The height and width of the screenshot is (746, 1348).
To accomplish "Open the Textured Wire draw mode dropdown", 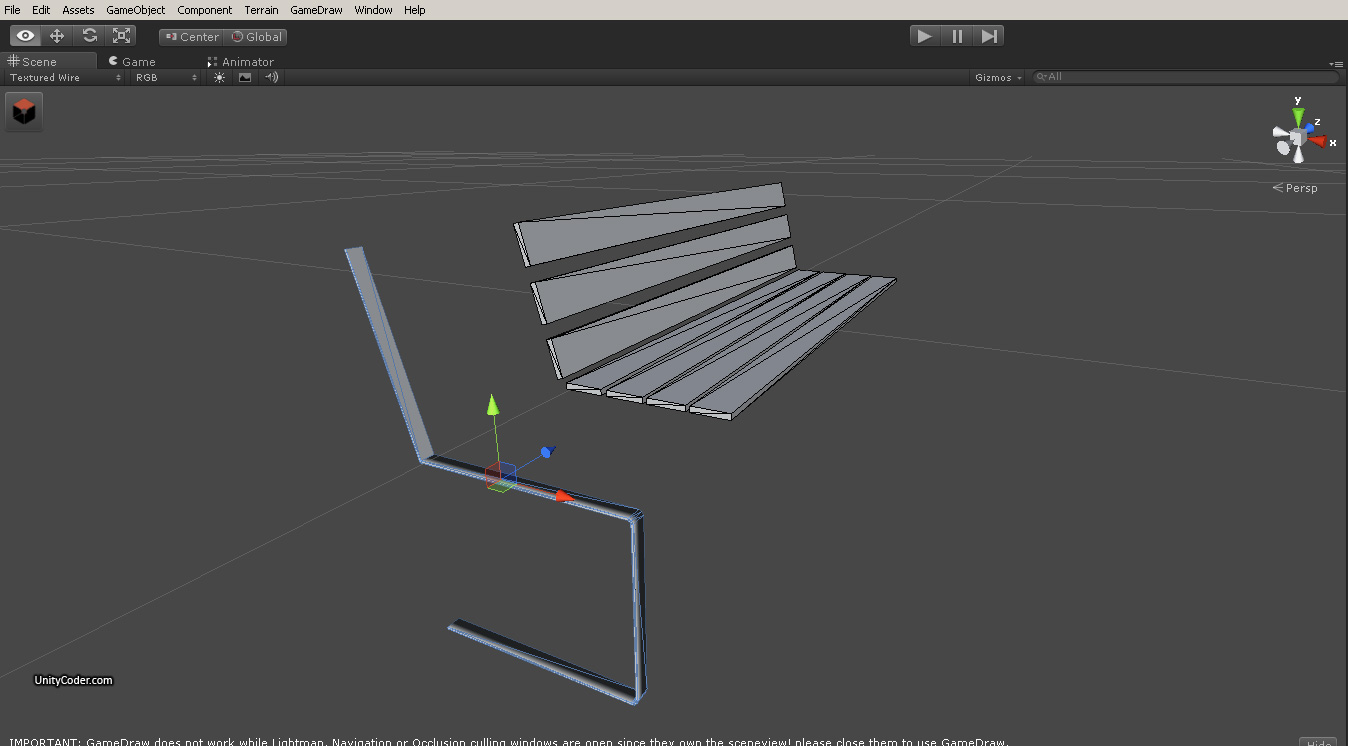I will click(60, 77).
